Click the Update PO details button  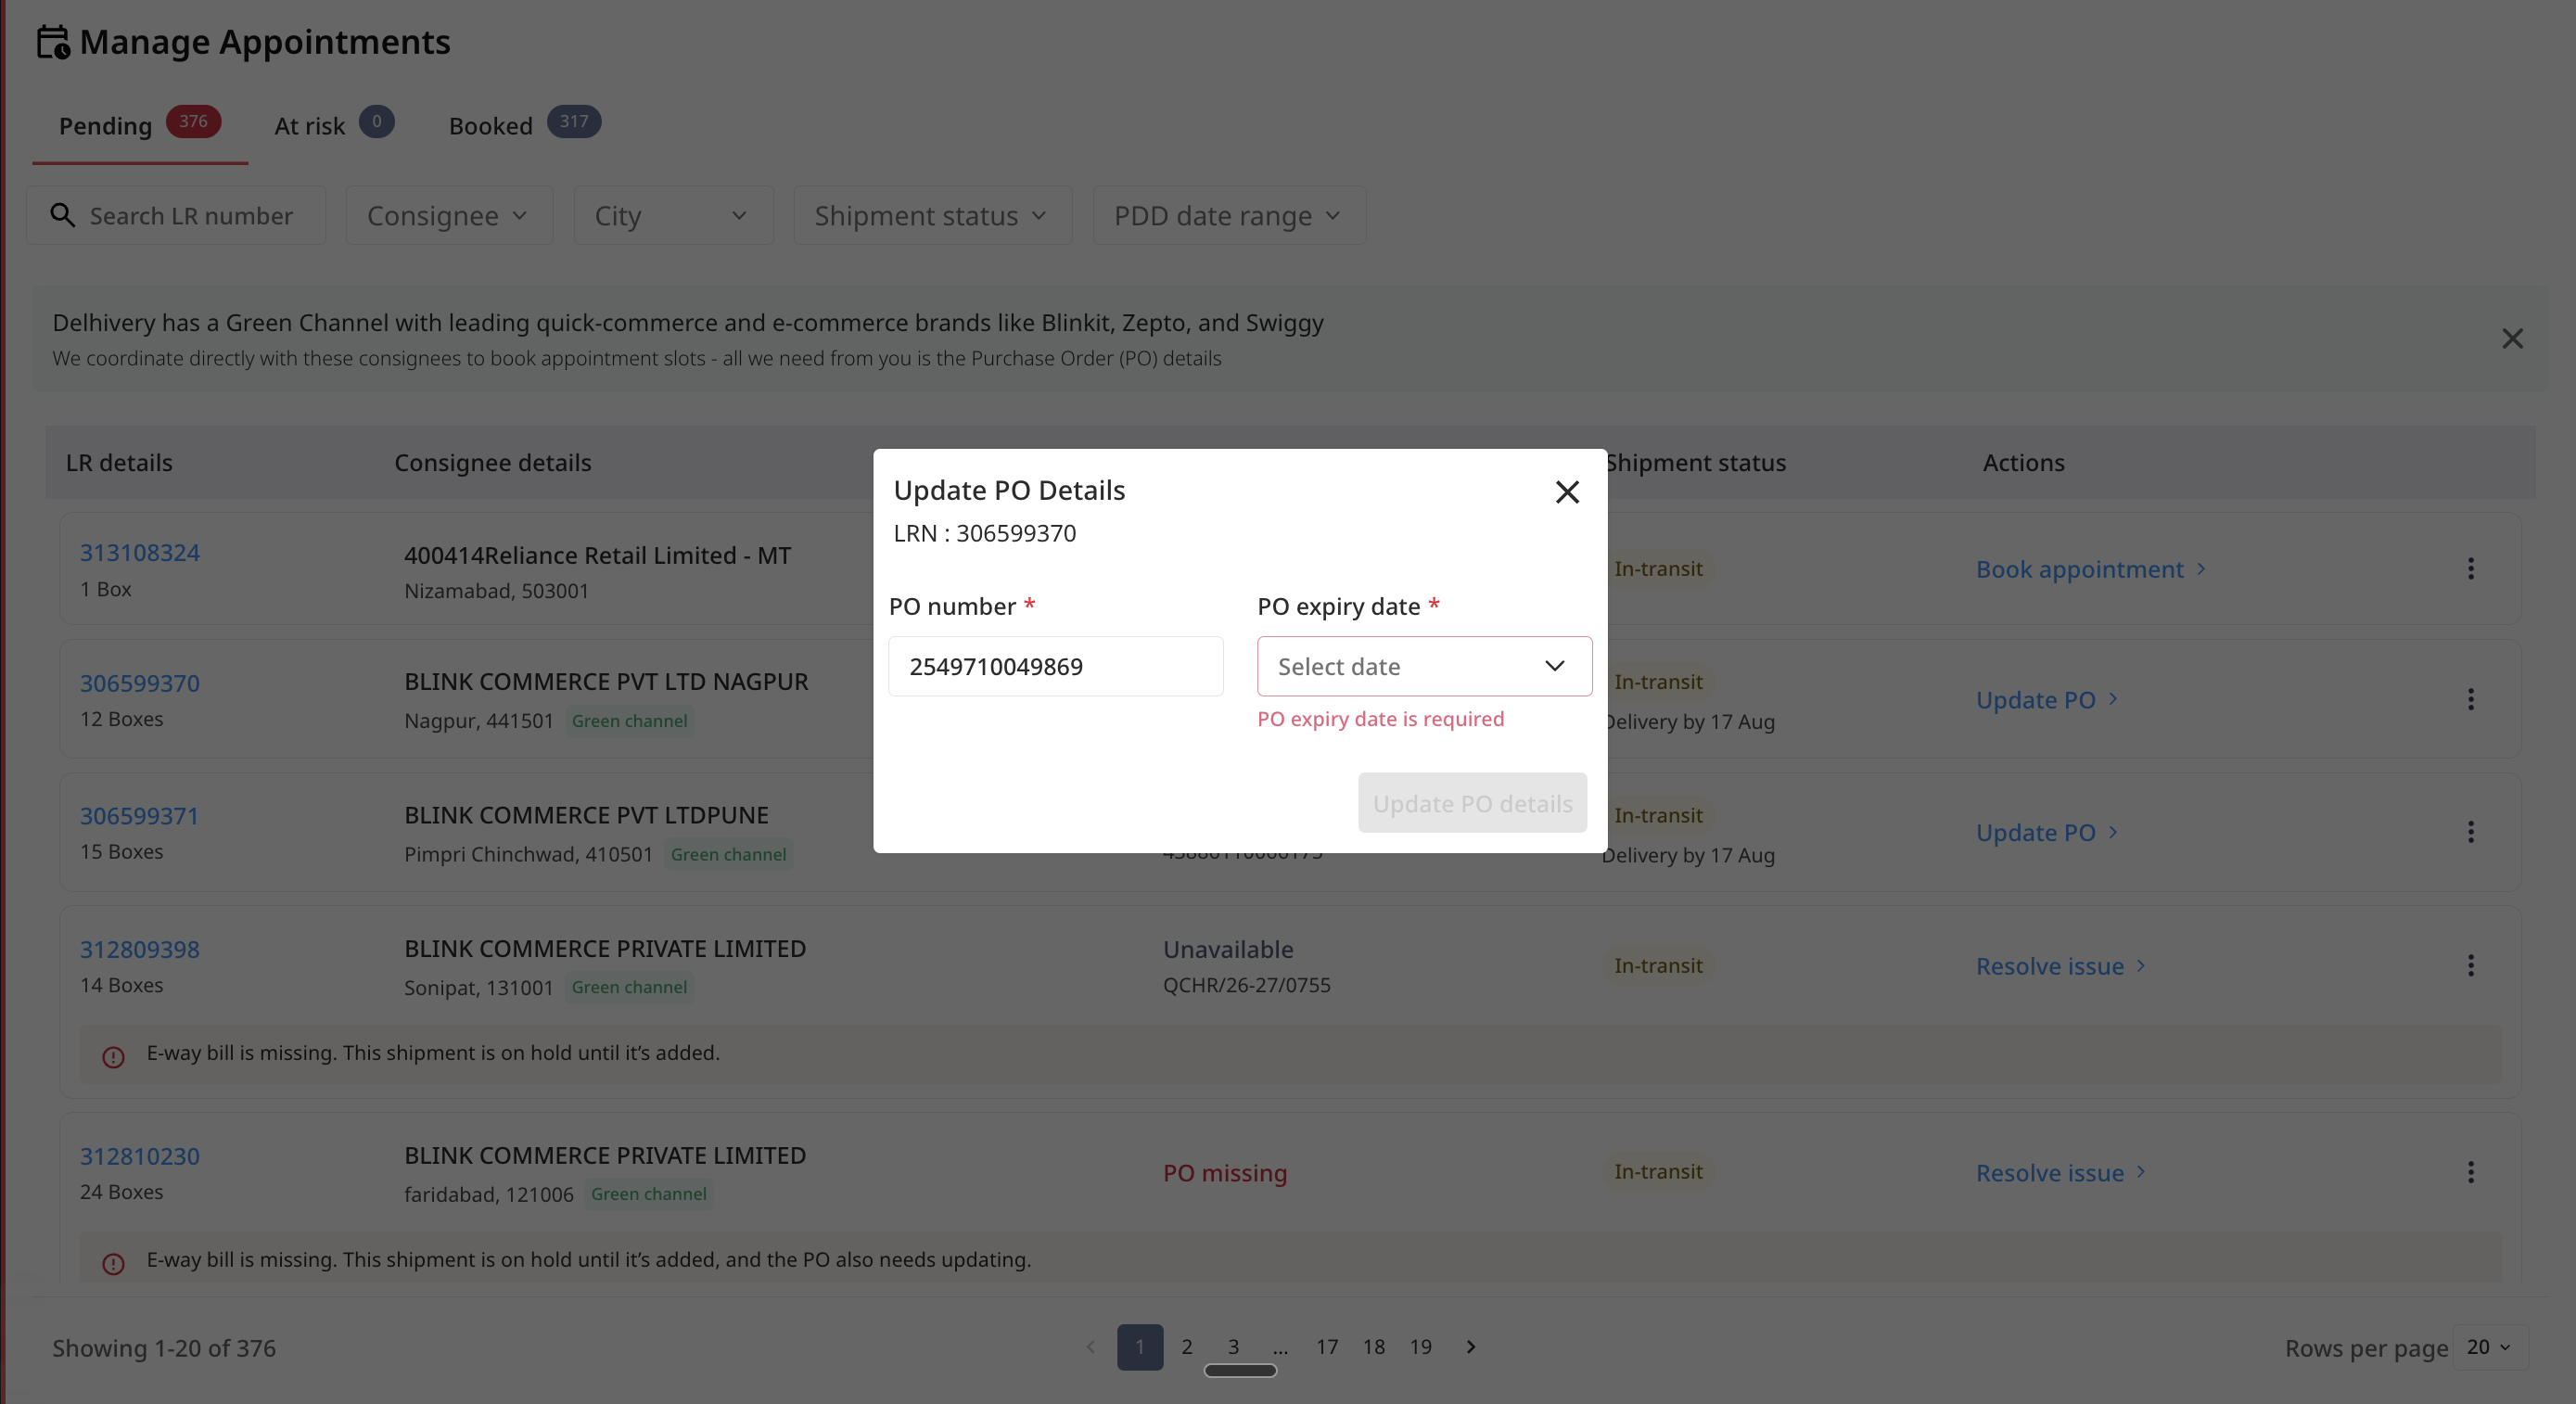(x=1472, y=803)
